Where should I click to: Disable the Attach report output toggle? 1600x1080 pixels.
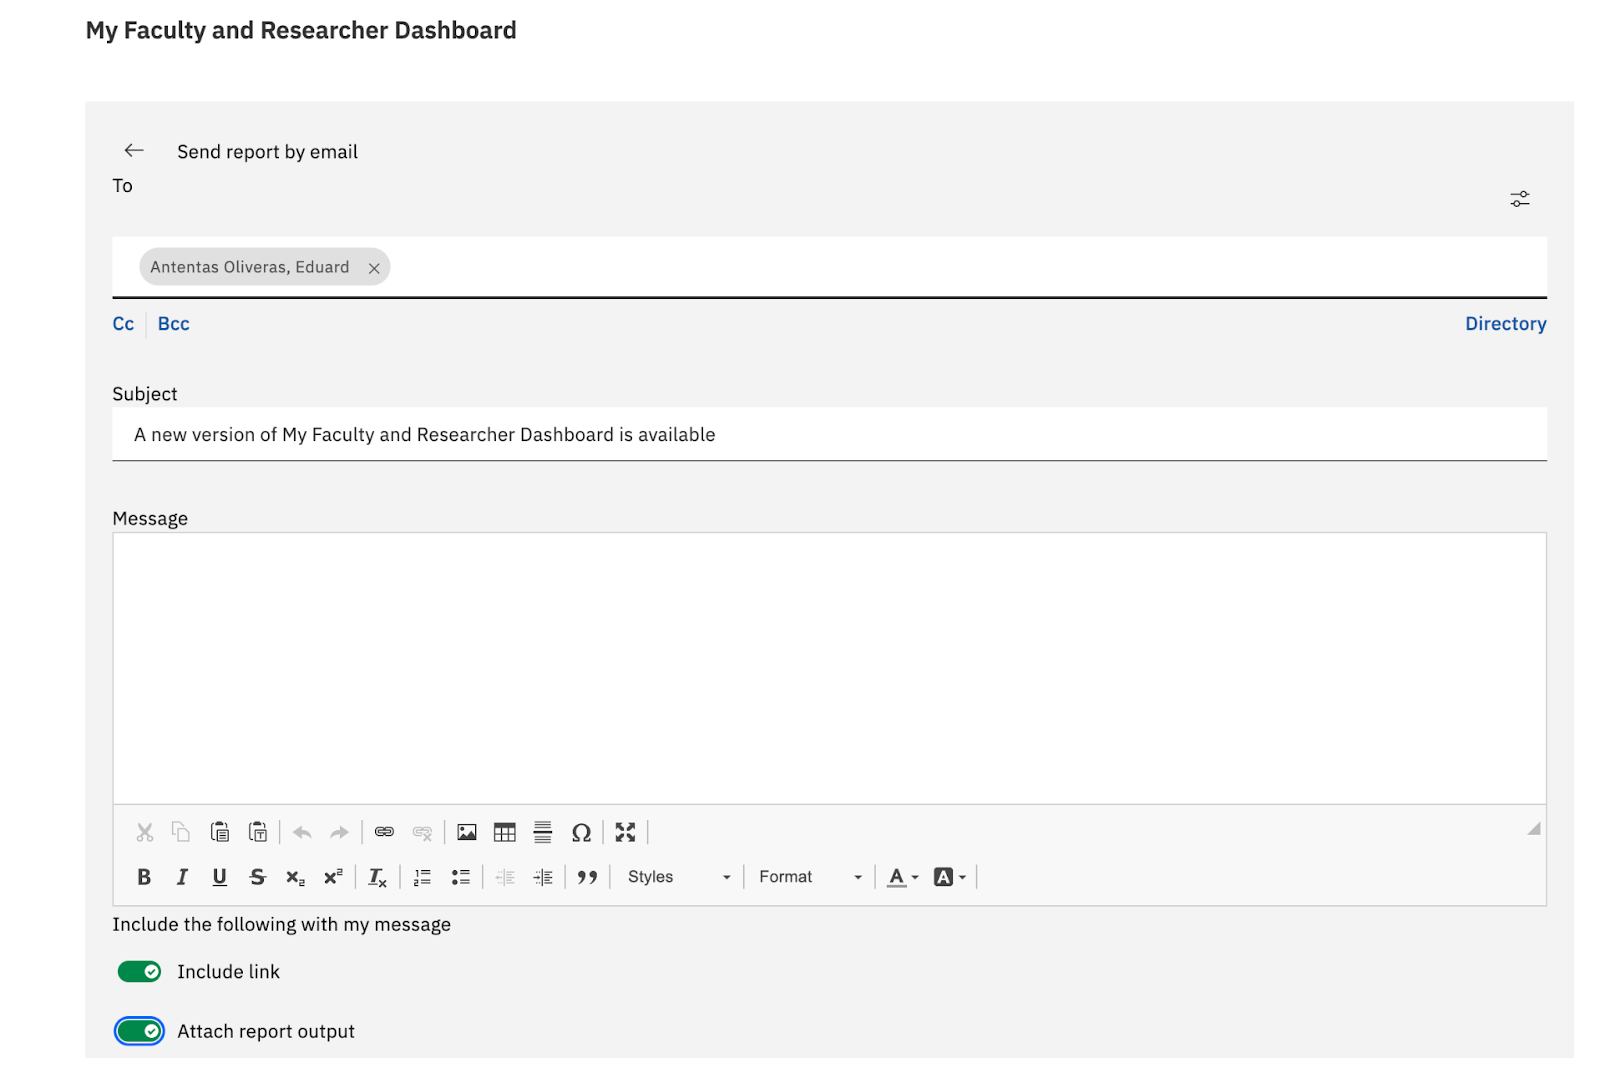point(139,1031)
